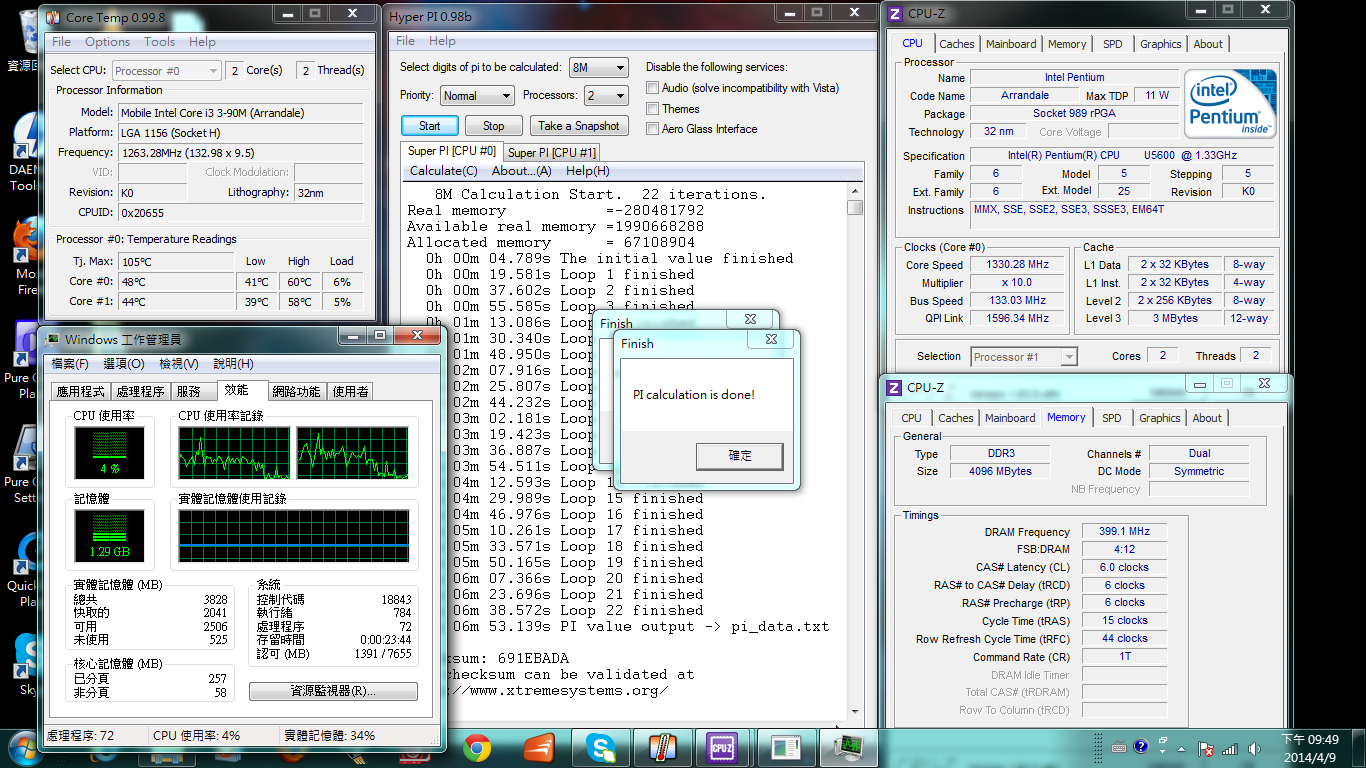Switch to 網路功能 tab in Task Manager
1366x768 pixels.
pyautogui.click(x=297, y=391)
